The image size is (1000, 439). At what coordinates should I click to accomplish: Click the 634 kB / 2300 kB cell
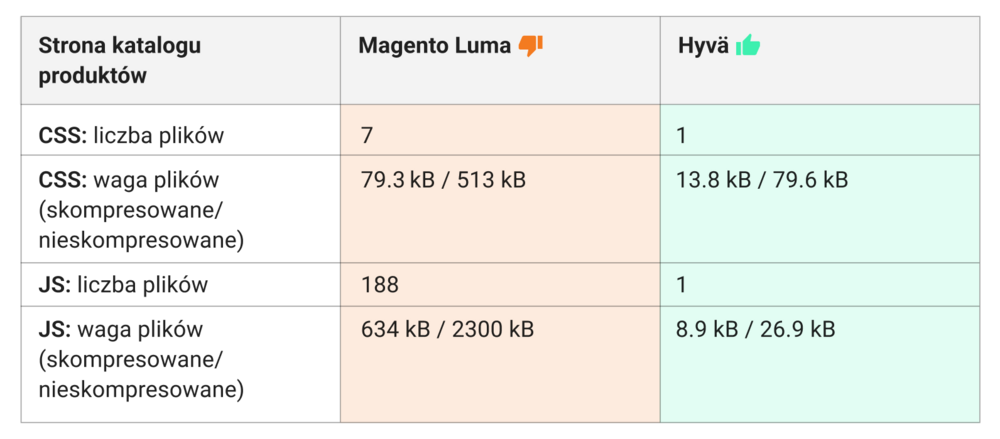[x=448, y=329]
